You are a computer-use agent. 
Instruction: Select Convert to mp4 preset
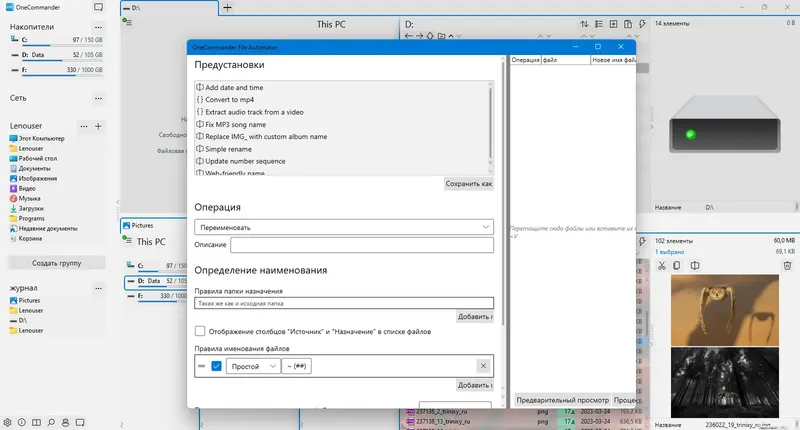click(x=229, y=100)
